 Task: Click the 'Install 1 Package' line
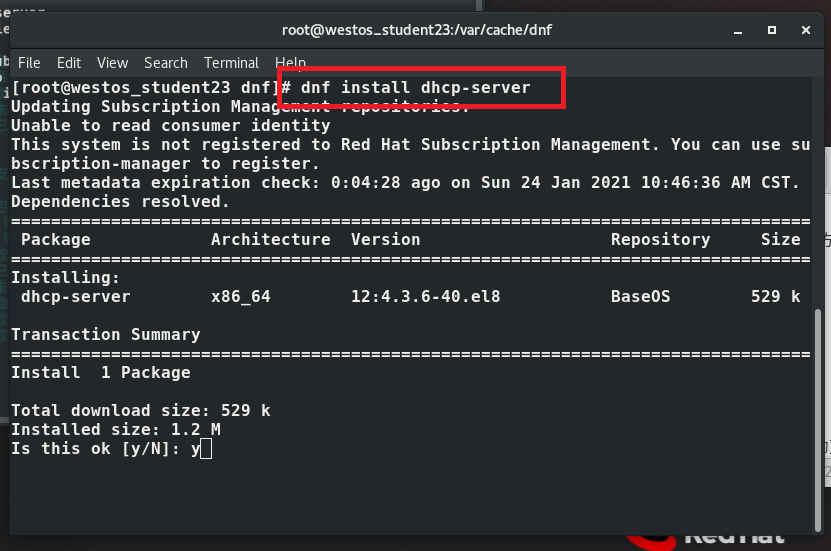101,372
